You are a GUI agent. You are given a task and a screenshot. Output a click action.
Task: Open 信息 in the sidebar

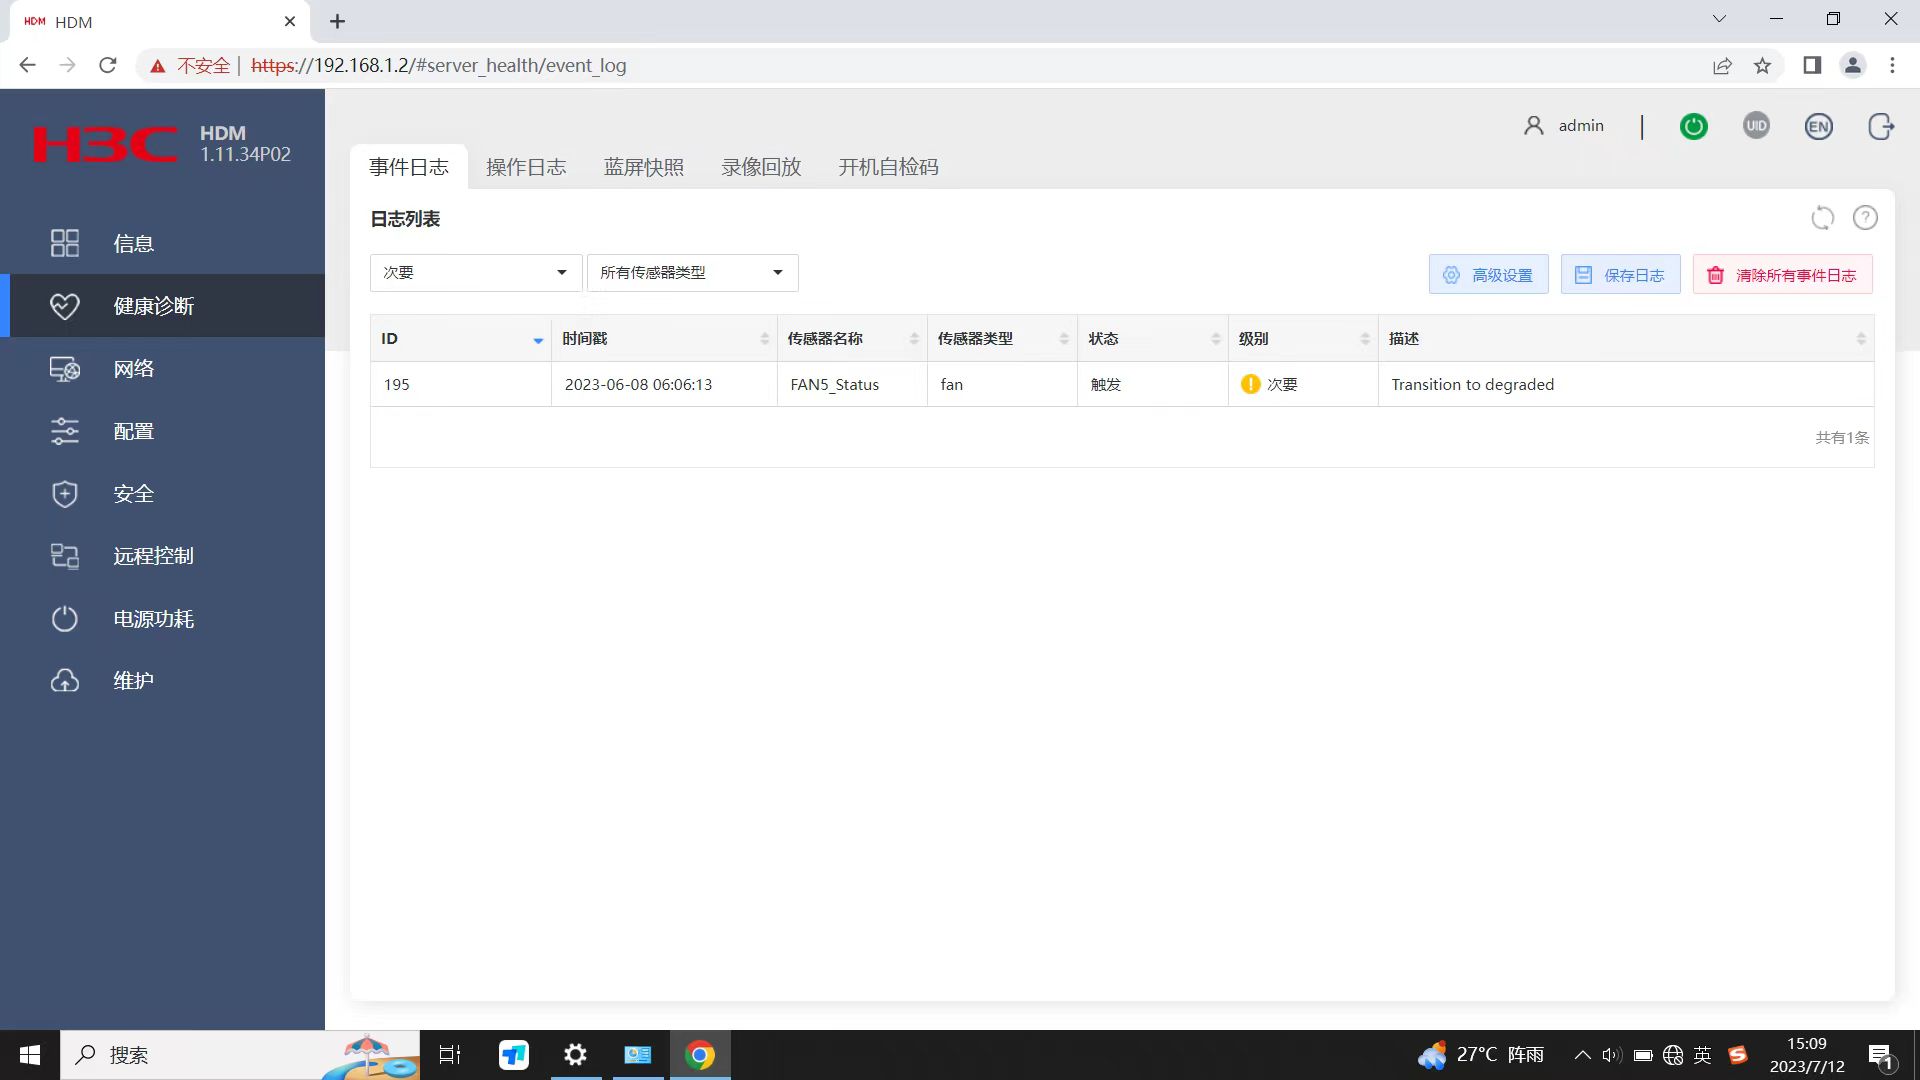tap(133, 243)
